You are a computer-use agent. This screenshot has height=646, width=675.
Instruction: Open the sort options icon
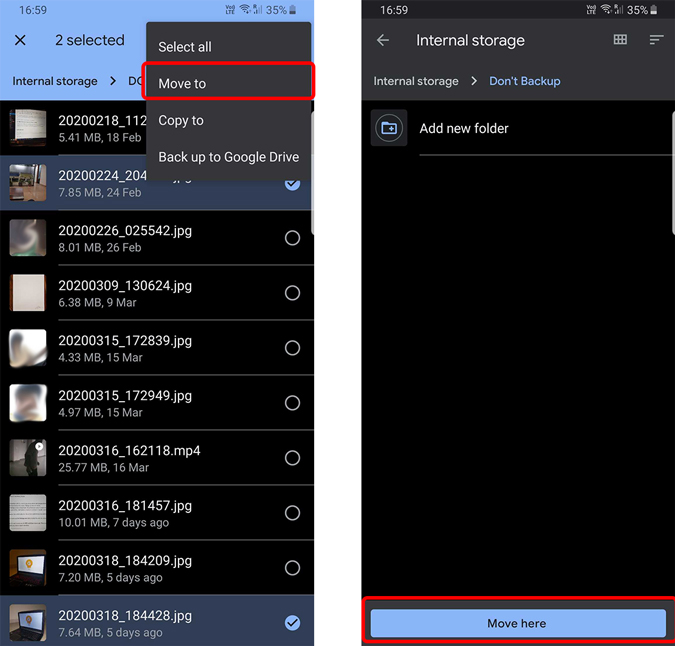click(656, 40)
